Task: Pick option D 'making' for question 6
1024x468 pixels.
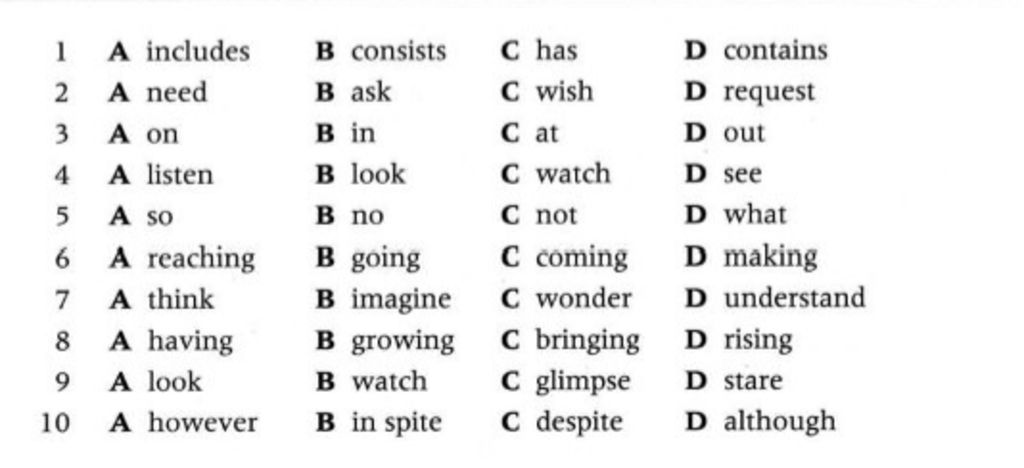Action: (x=770, y=257)
